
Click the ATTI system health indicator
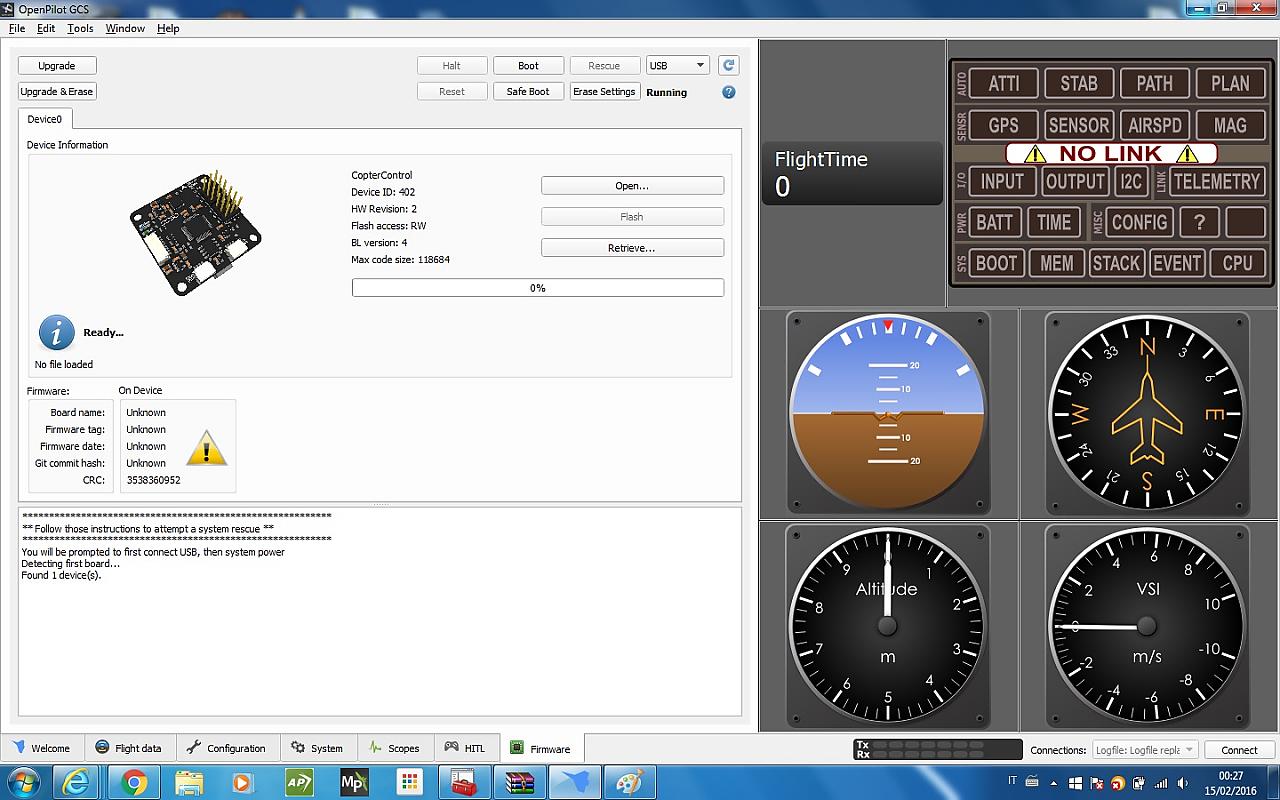click(1004, 83)
